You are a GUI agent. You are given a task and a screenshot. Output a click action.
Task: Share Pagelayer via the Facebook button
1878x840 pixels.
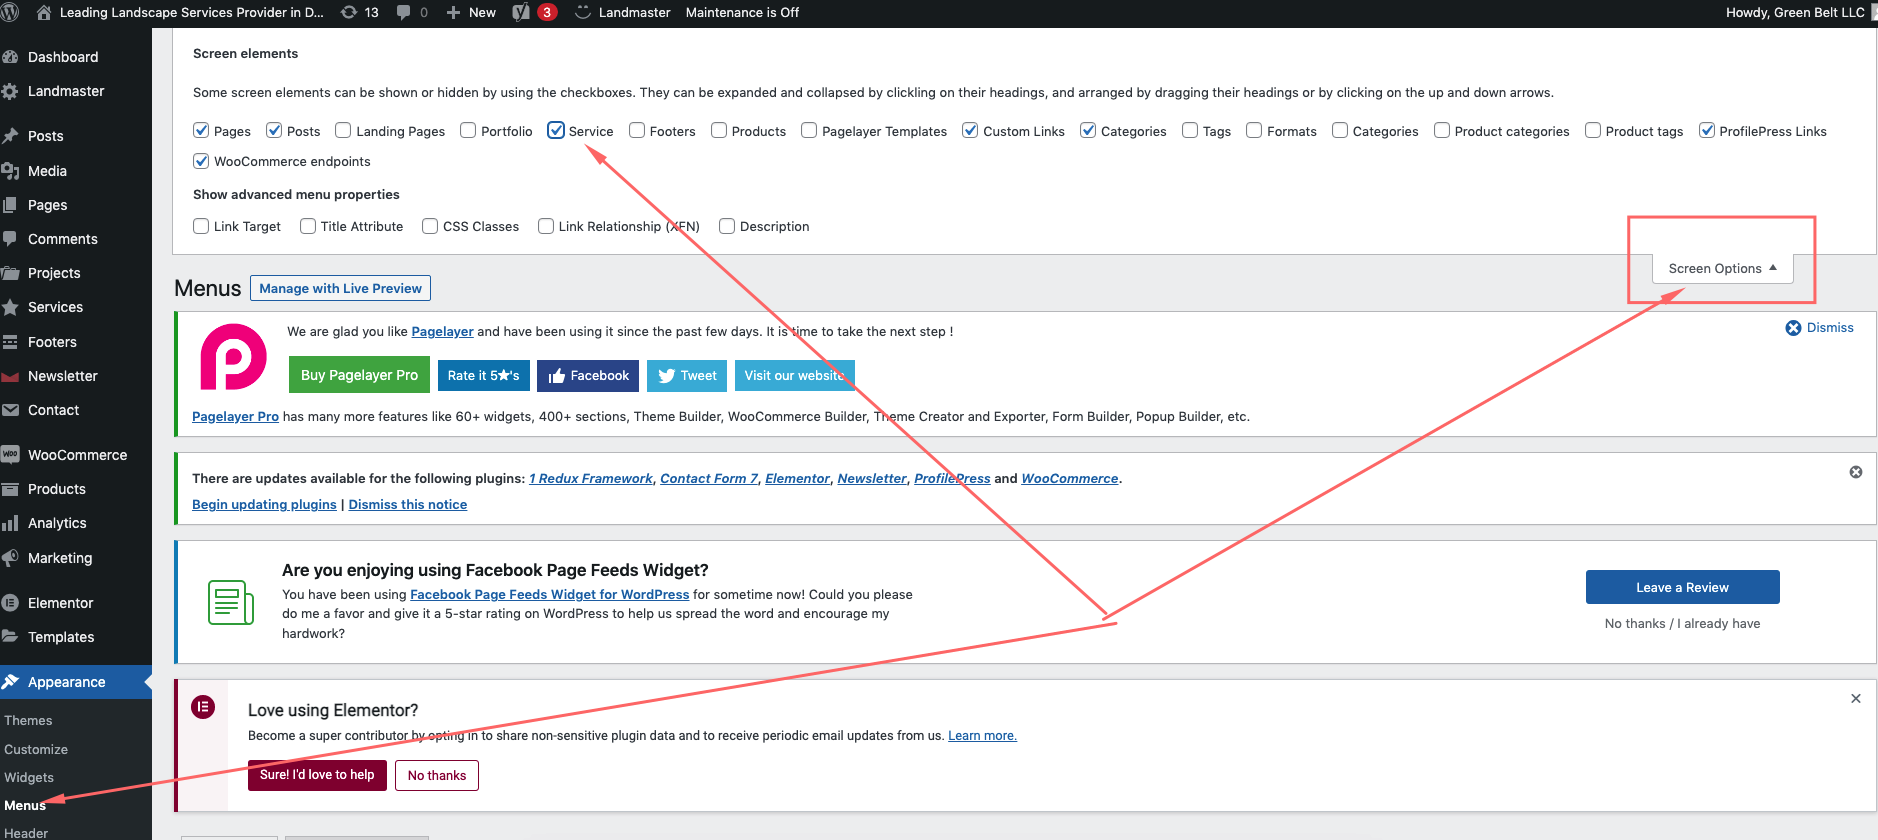(x=588, y=375)
